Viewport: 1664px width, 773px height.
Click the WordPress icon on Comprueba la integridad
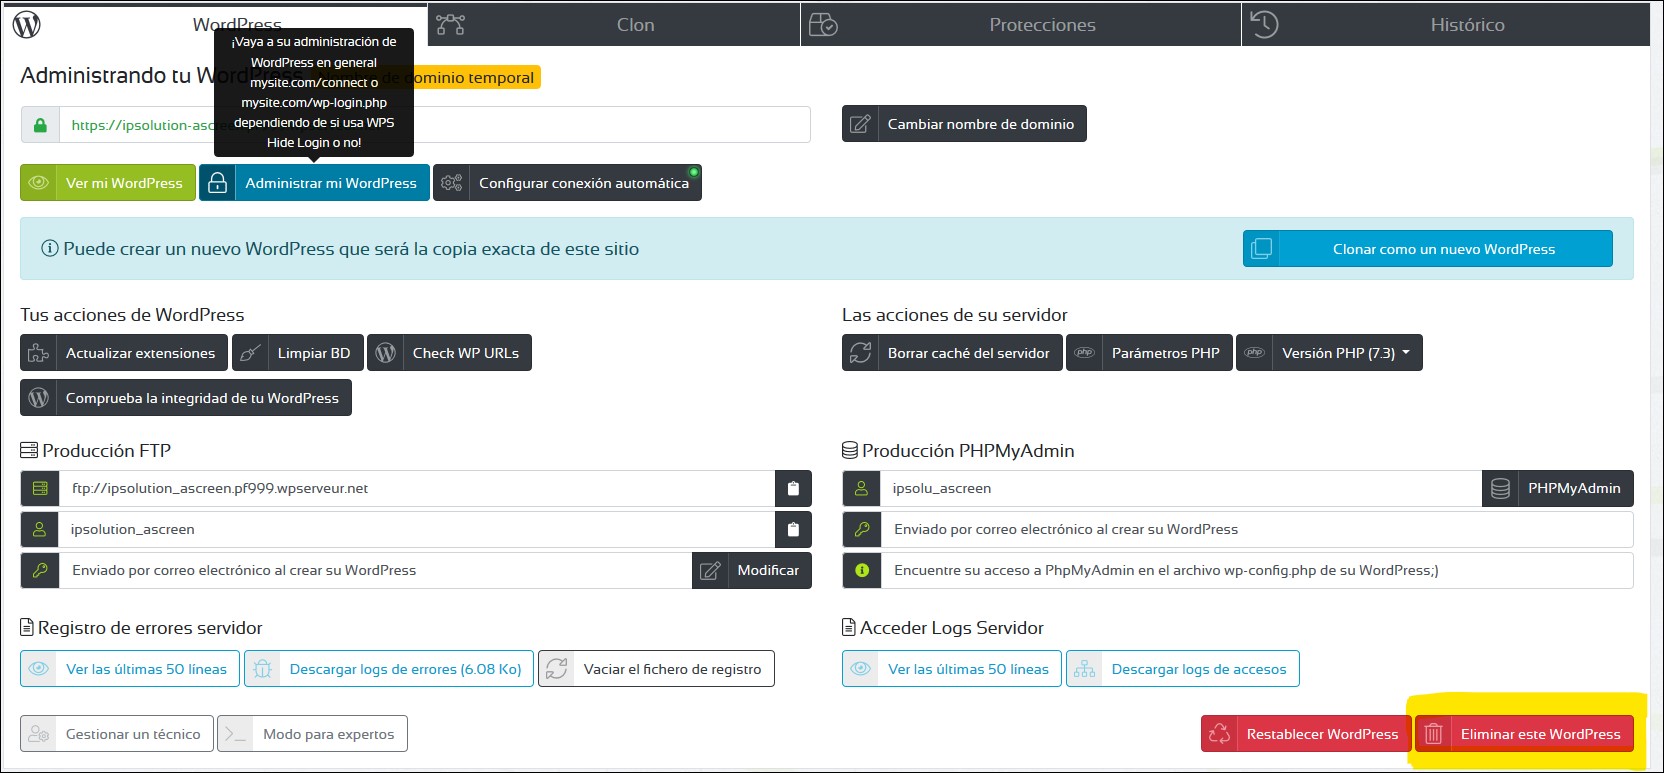[x=38, y=398]
